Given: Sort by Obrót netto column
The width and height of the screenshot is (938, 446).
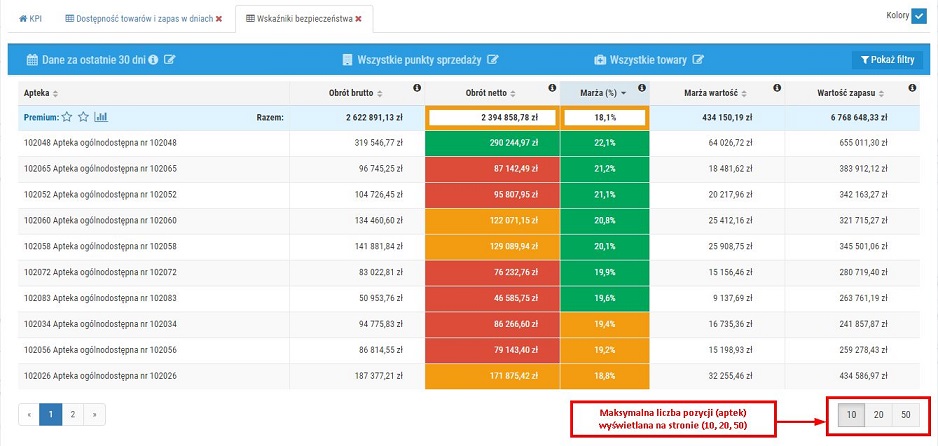Looking at the screenshot, I should pos(492,93).
